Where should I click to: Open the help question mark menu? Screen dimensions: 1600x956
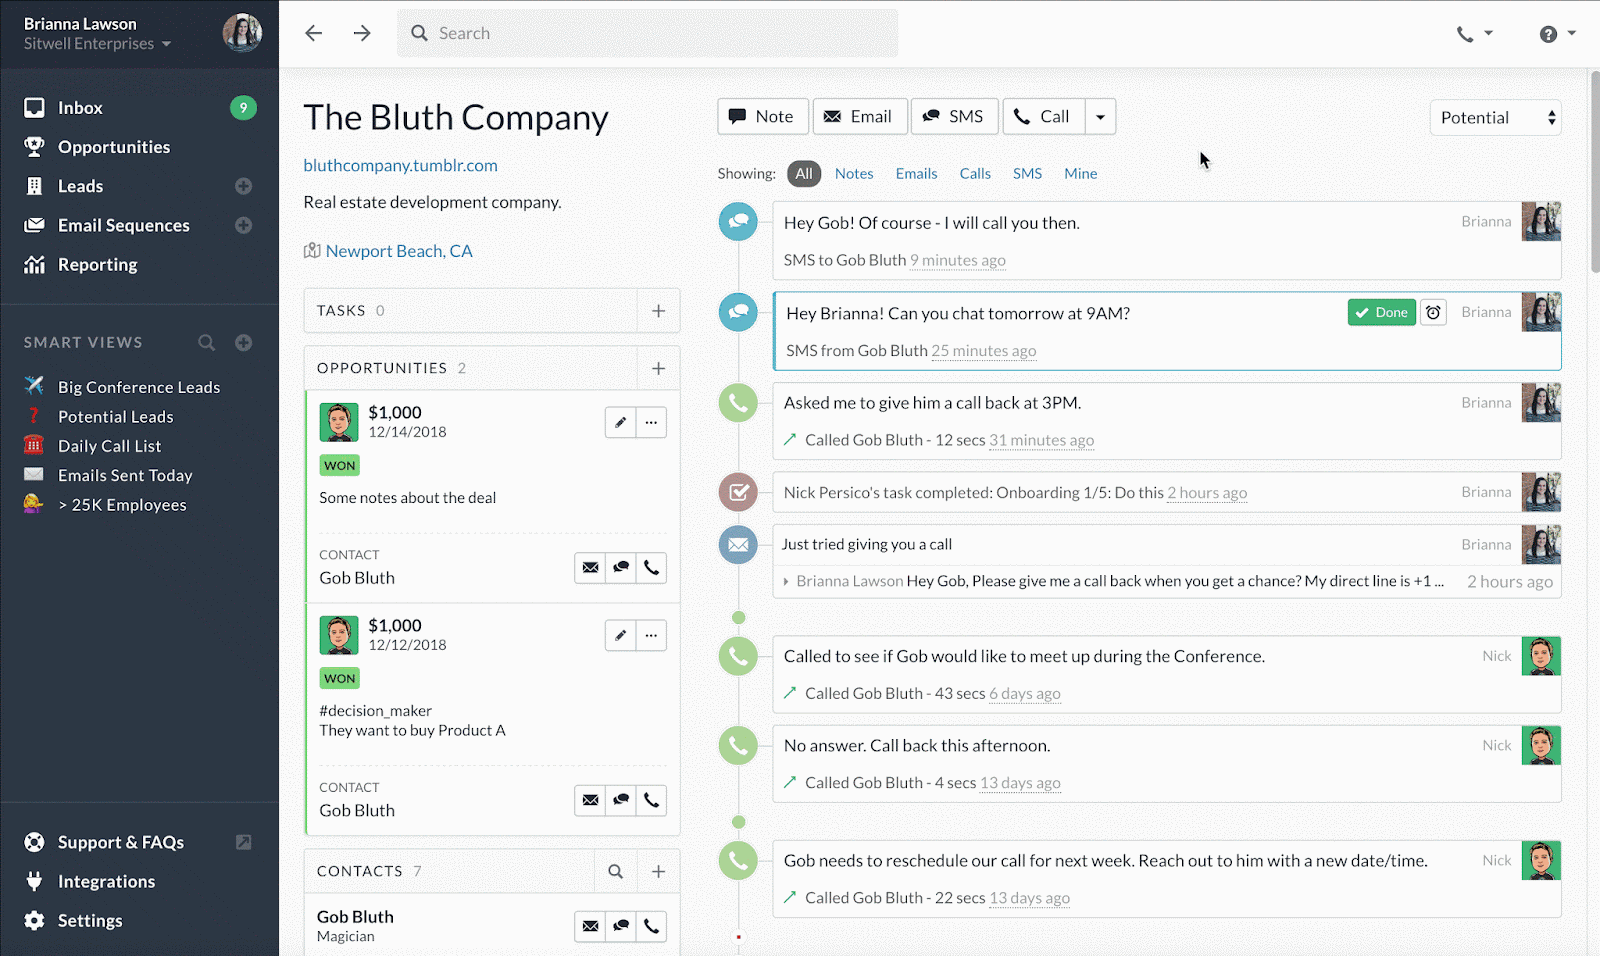[x=1557, y=34]
